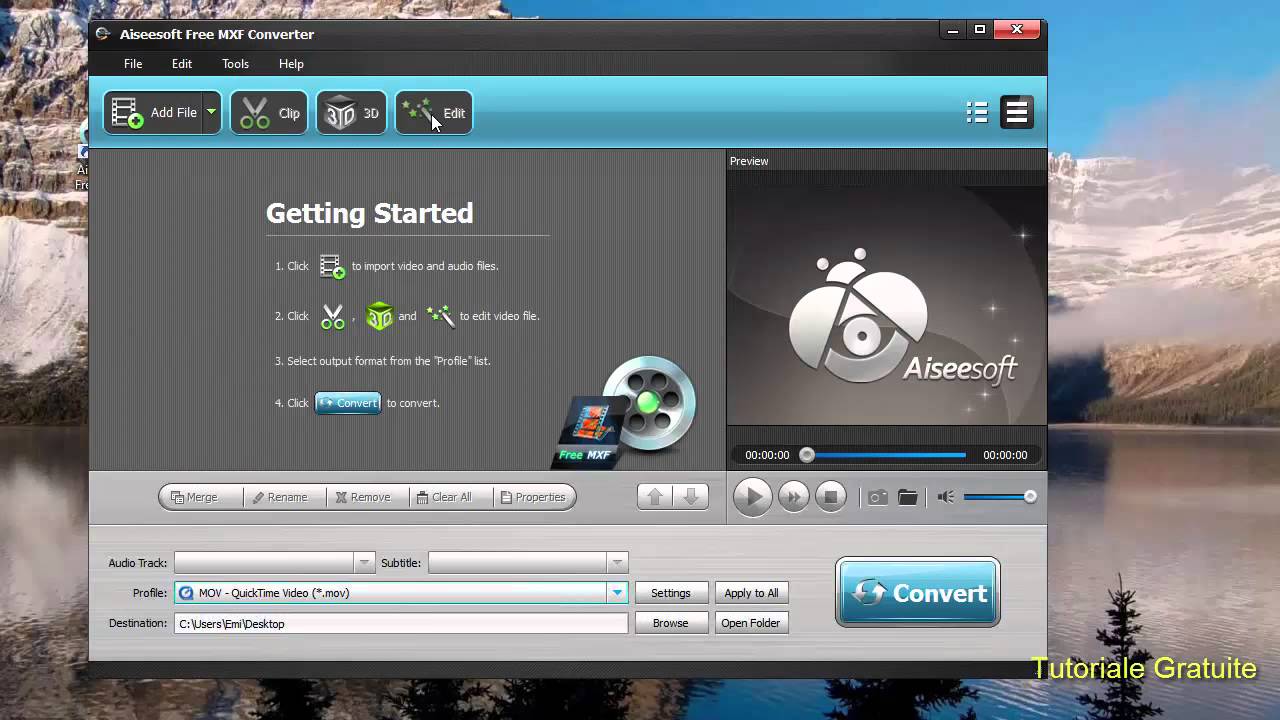Open the Edit menu in menu bar
Viewport: 1280px width, 720px height.
click(x=182, y=64)
